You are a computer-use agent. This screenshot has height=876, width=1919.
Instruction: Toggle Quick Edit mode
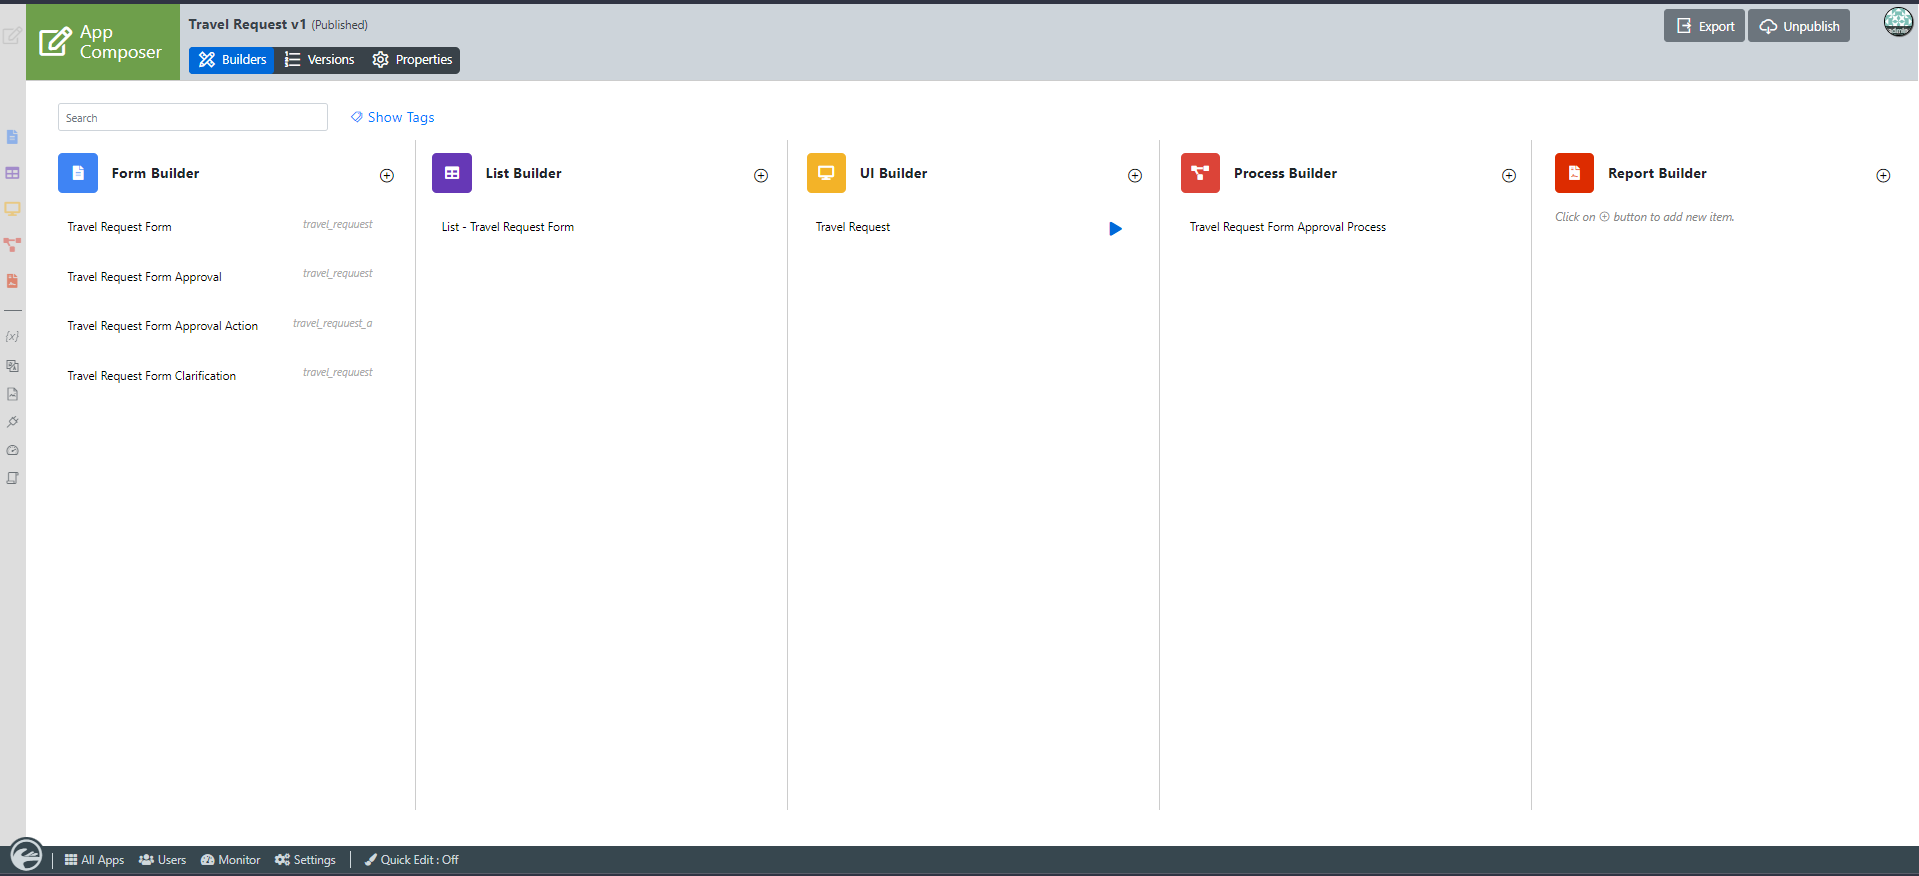pyautogui.click(x=411, y=860)
